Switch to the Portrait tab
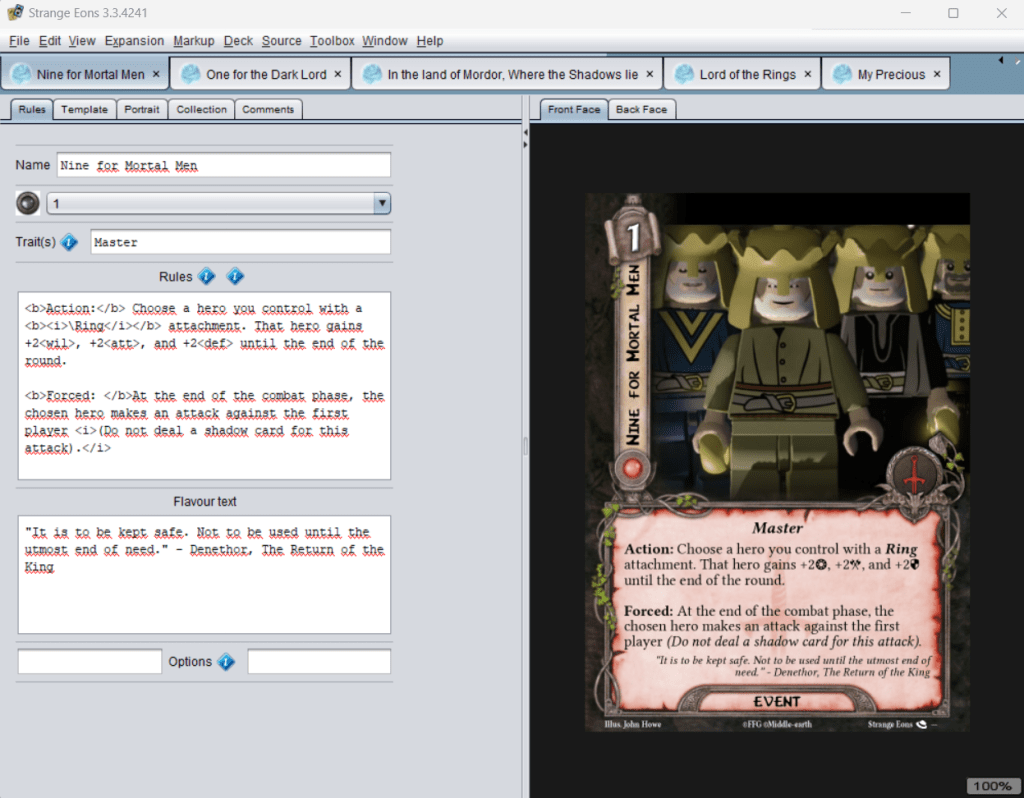The height and width of the screenshot is (798, 1024). coord(141,109)
